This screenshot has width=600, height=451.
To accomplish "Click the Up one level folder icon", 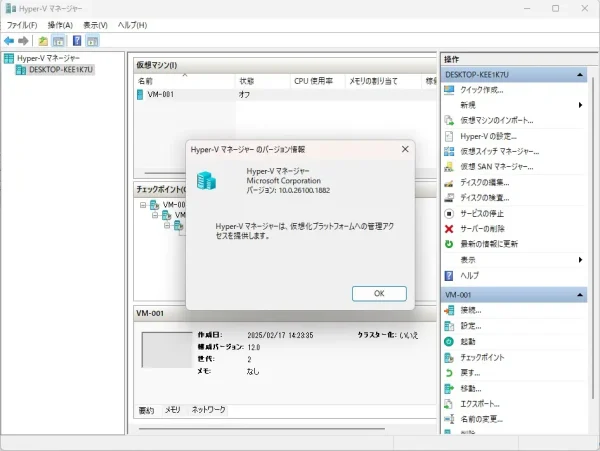I will (x=43, y=41).
